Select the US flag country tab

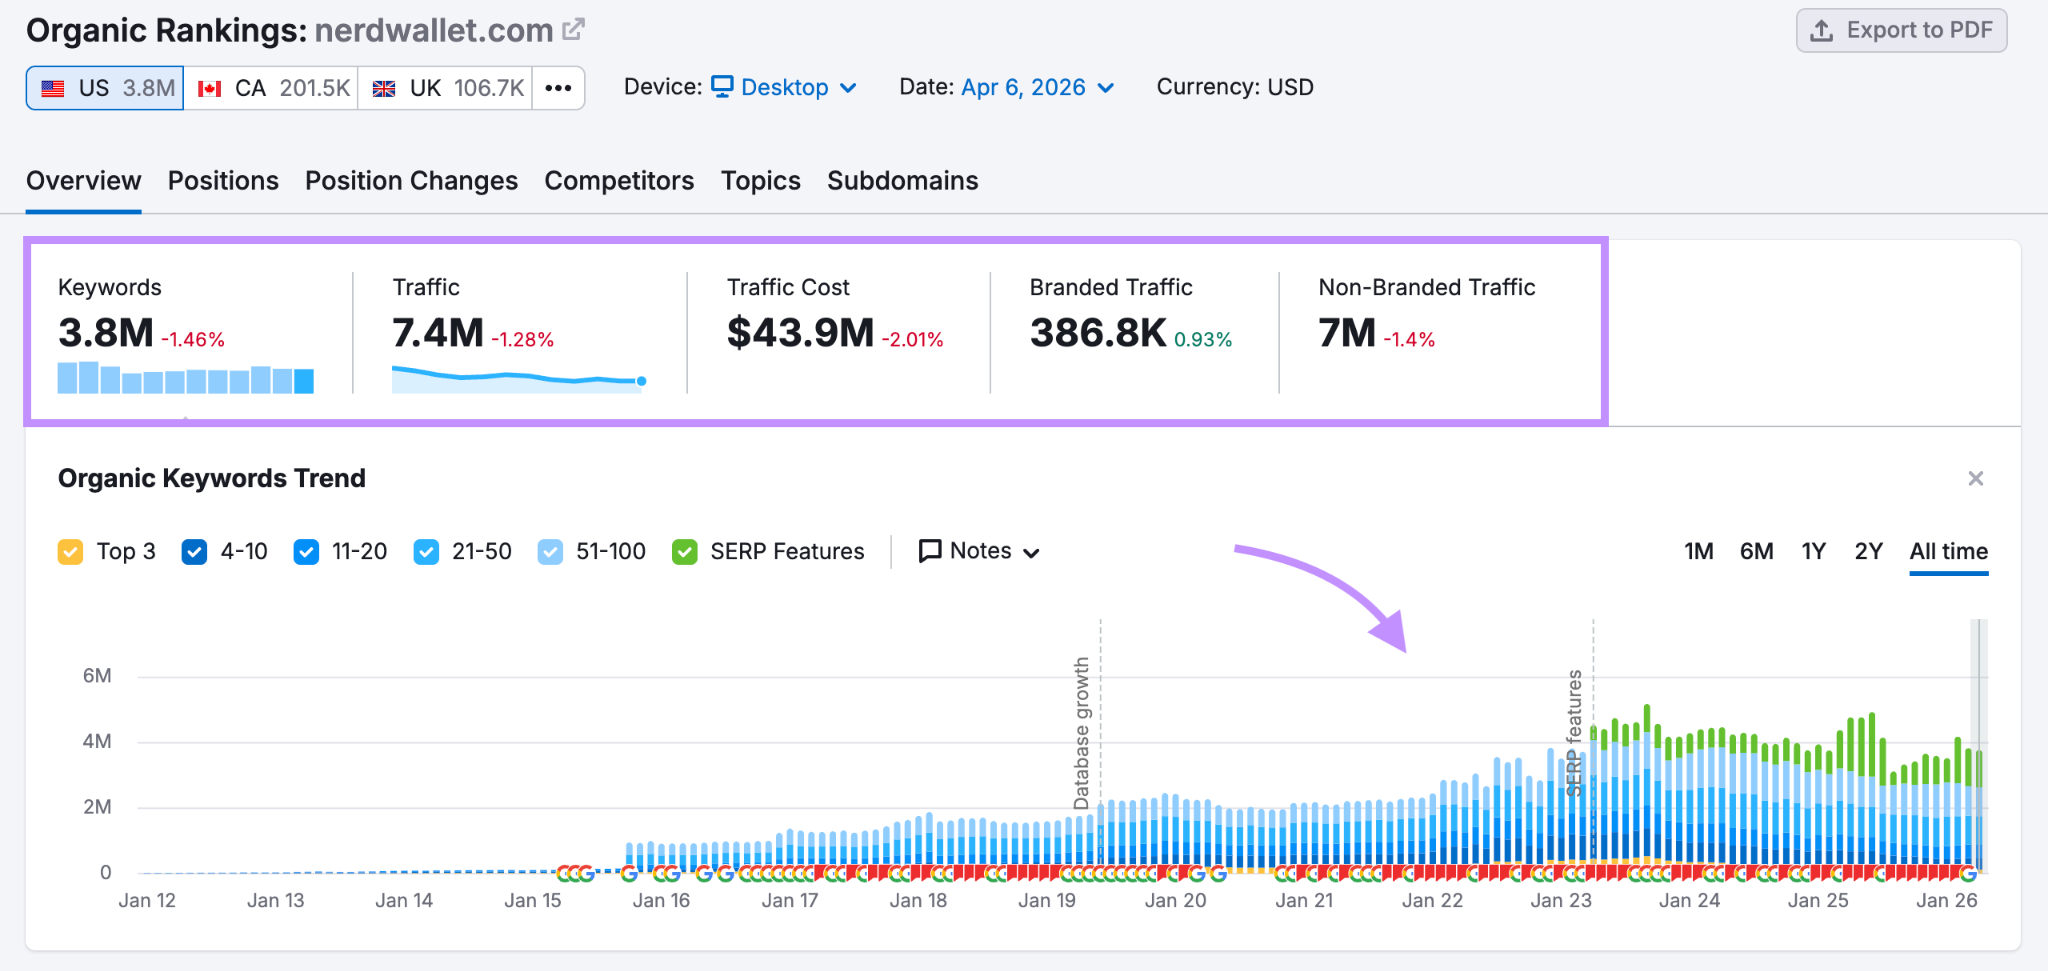point(103,87)
